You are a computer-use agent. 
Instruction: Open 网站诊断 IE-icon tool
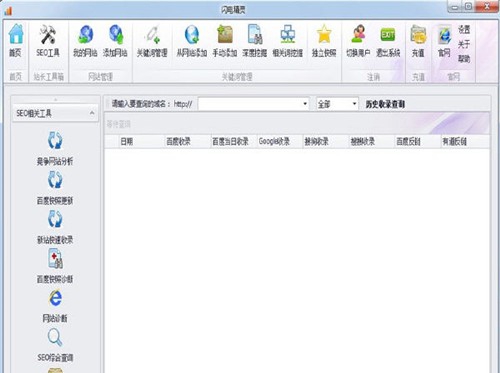[55, 306]
